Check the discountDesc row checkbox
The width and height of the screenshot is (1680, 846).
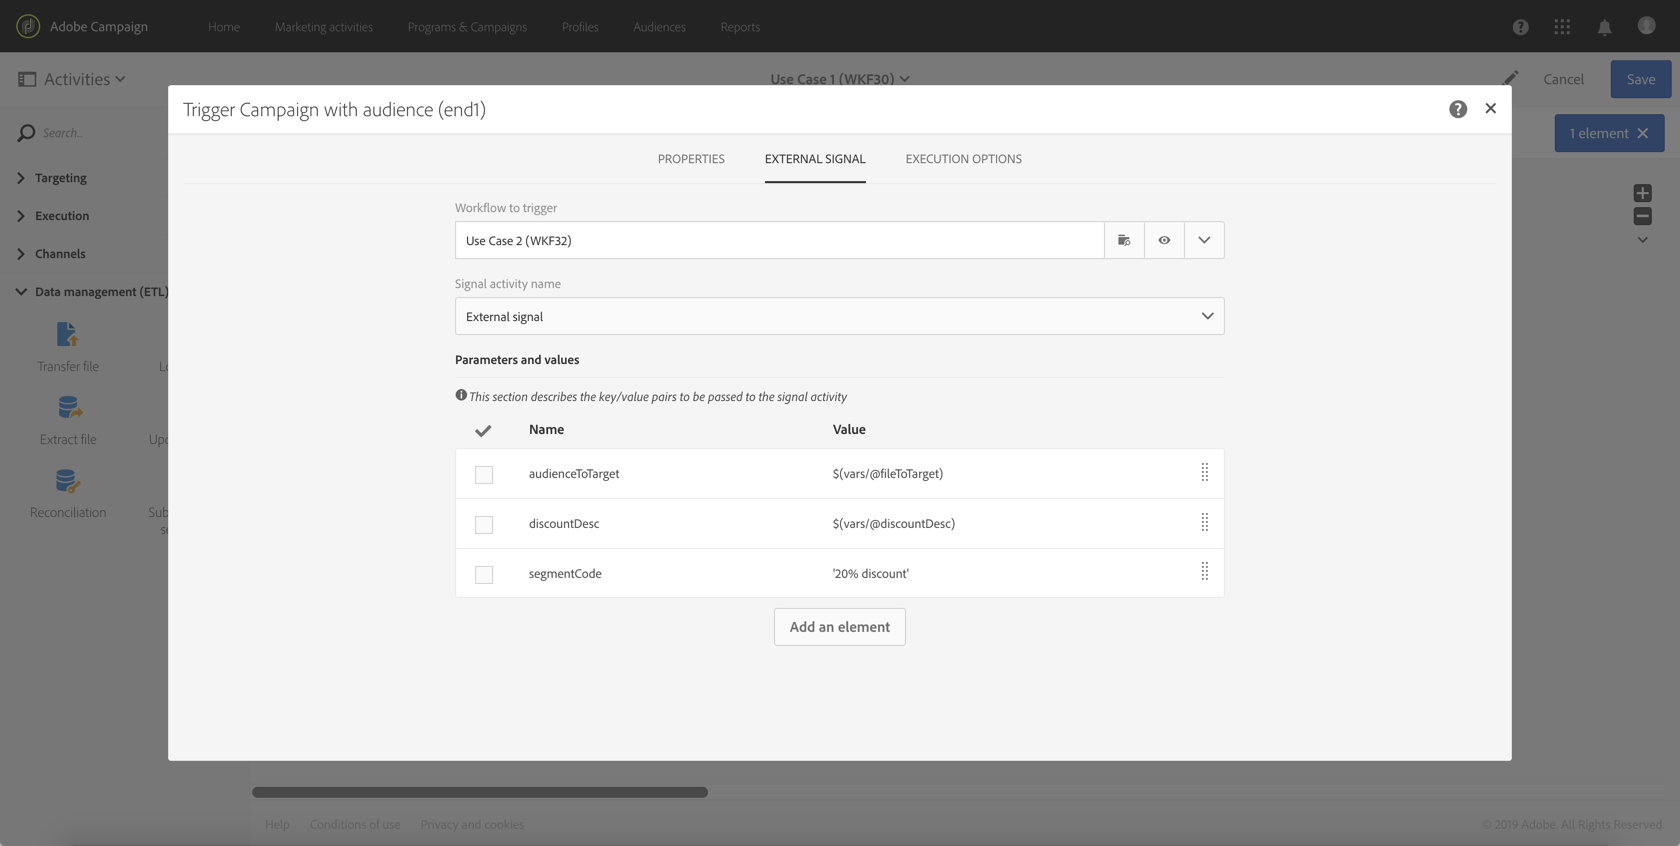point(484,524)
